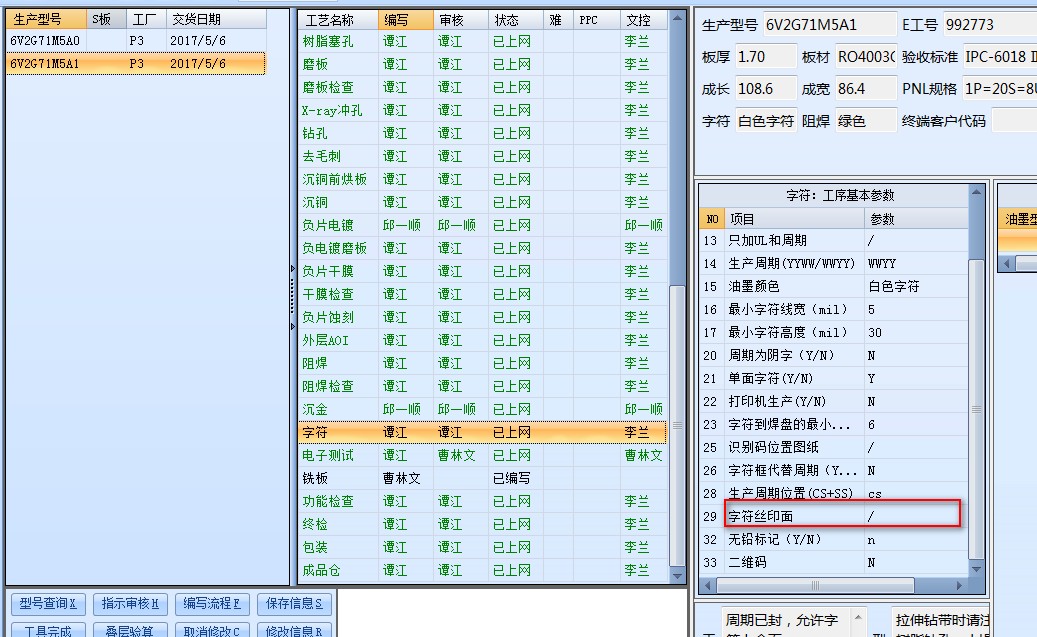Select the 负电镀磨板 process row
The image size is (1037, 637).
coord(483,249)
